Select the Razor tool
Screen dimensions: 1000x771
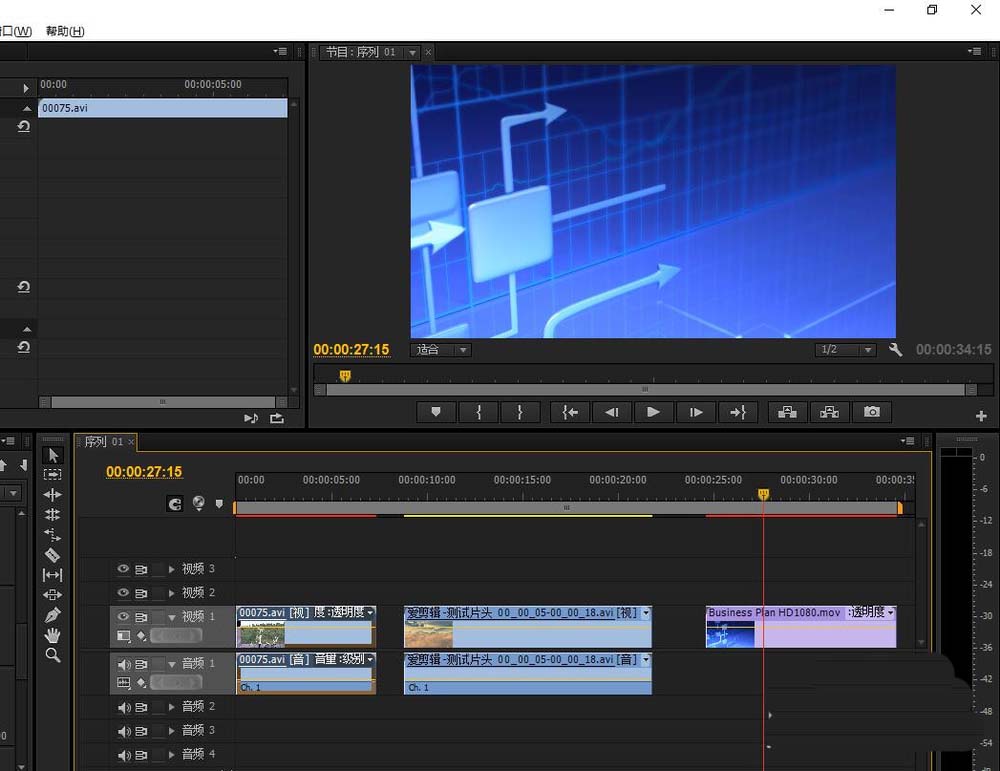(52, 555)
